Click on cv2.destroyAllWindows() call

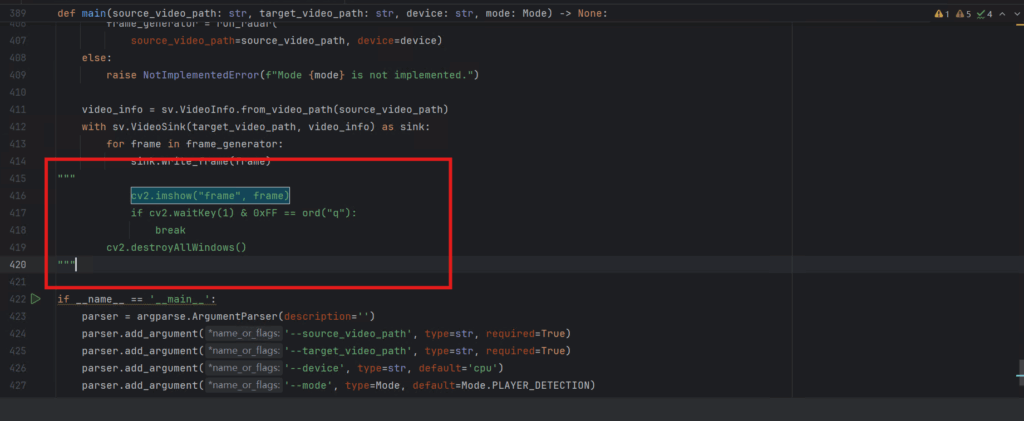coord(175,247)
